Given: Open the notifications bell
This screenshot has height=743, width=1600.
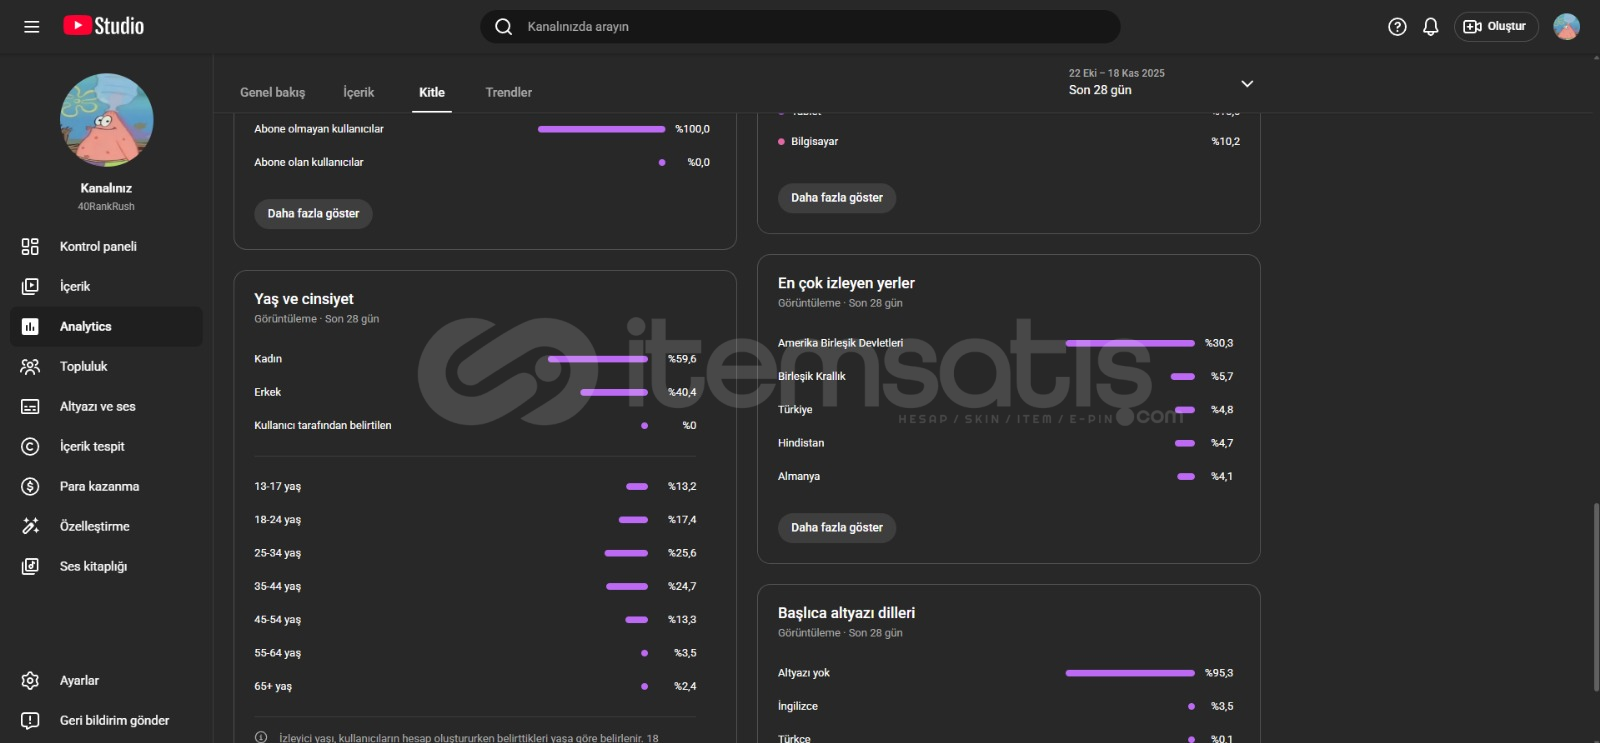Looking at the screenshot, I should coord(1430,27).
